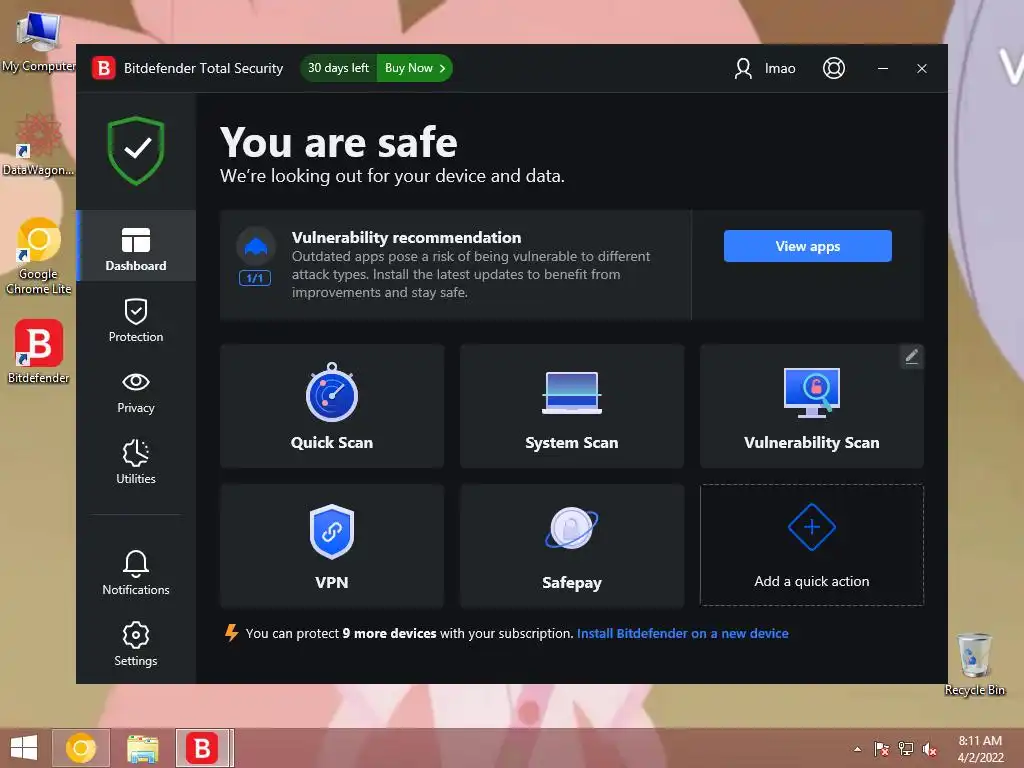
Task: Open the Utilities section
Action: pyautogui.click(x=136, y=462)
